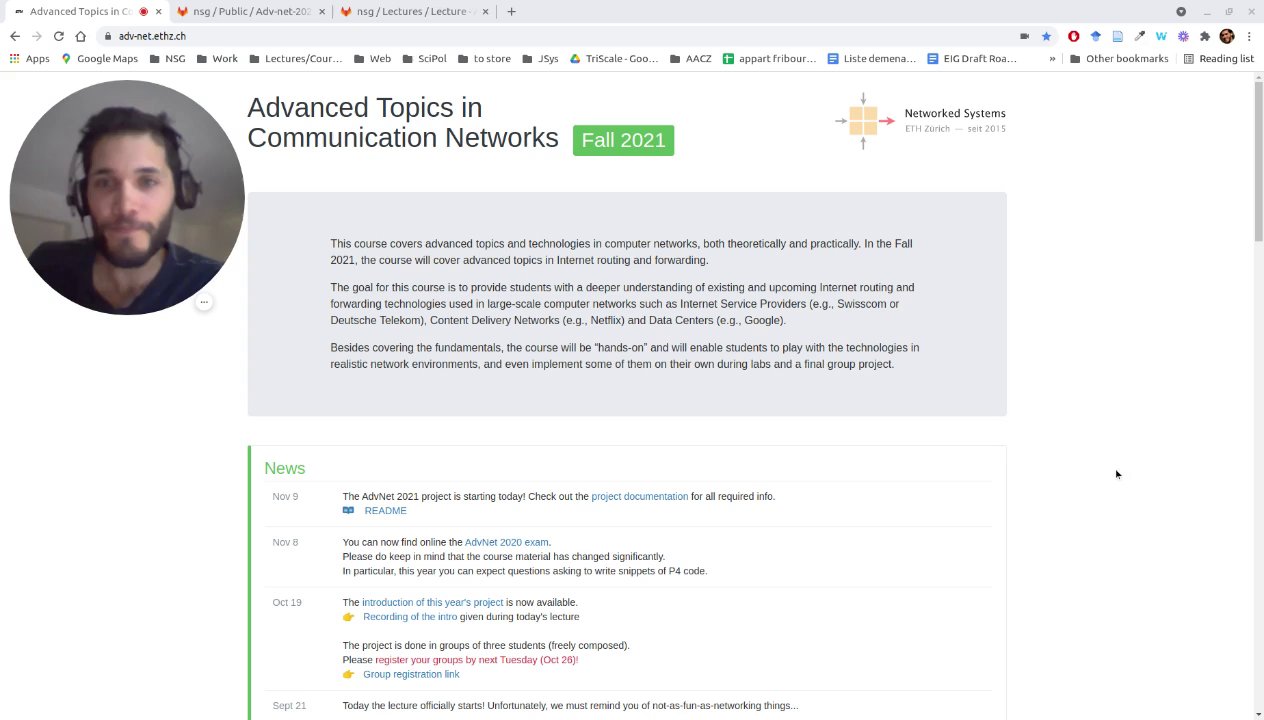Viewport: 1264px width, 720px height.
Task: Open the project documentation link
Action: click(x=639, y=496)
